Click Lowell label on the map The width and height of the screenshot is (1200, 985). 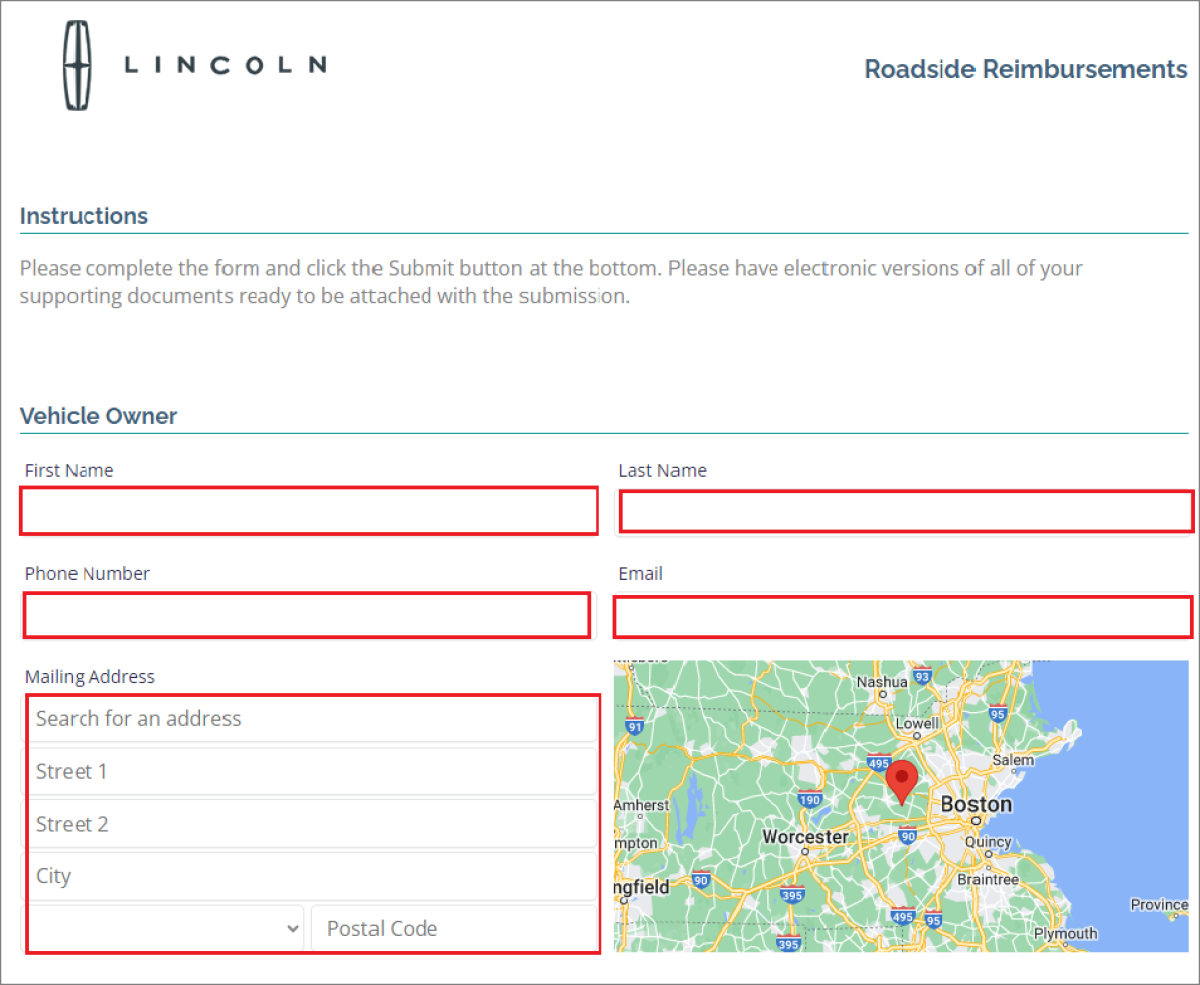coord(917,723)
